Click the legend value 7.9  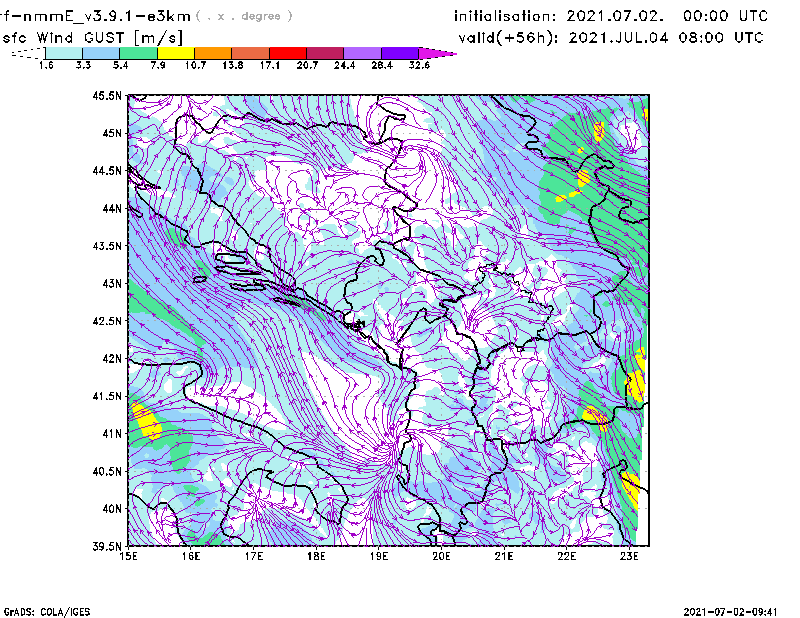158,65
